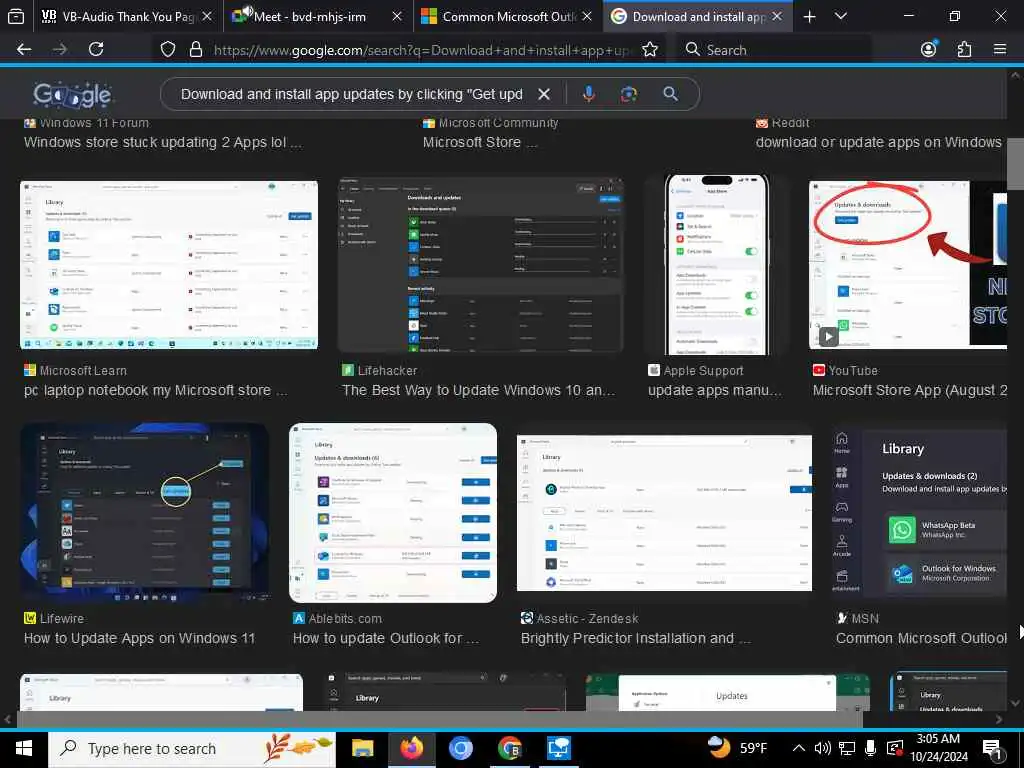Go back with the browser back arrow
Viewport: 1024px width, 768px height.
coord(24,49)
